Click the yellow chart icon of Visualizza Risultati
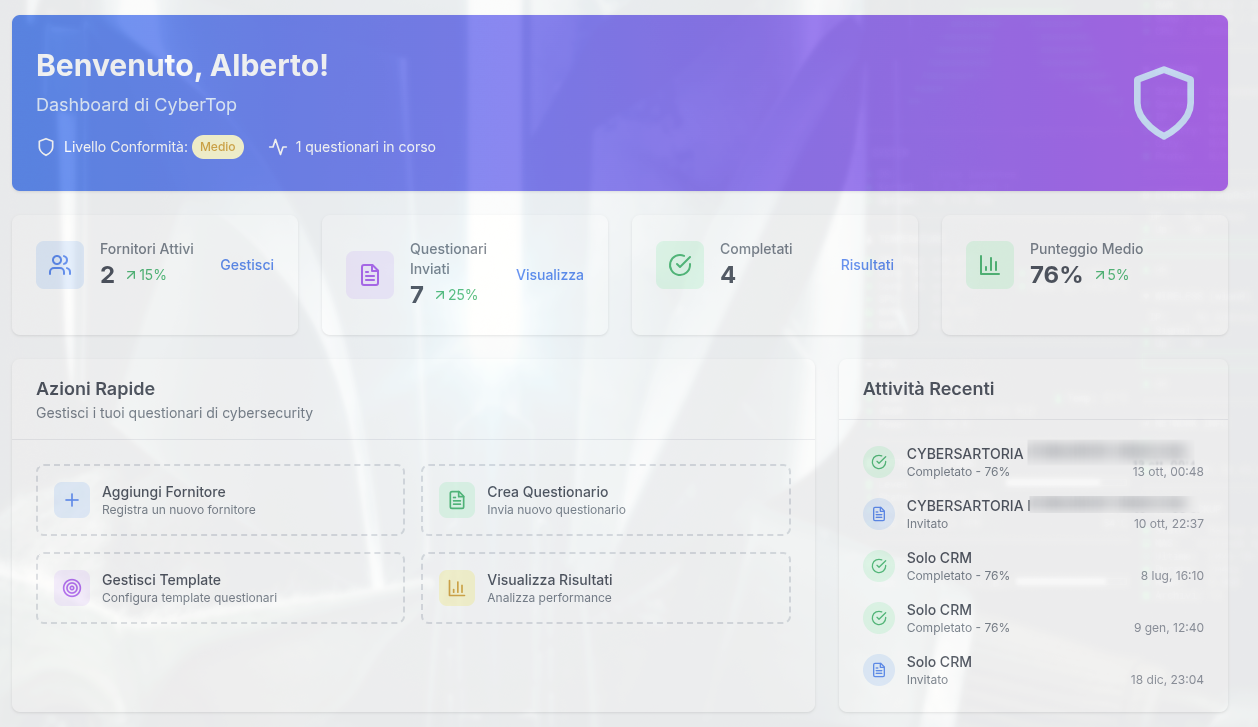 tap(457, 588)
